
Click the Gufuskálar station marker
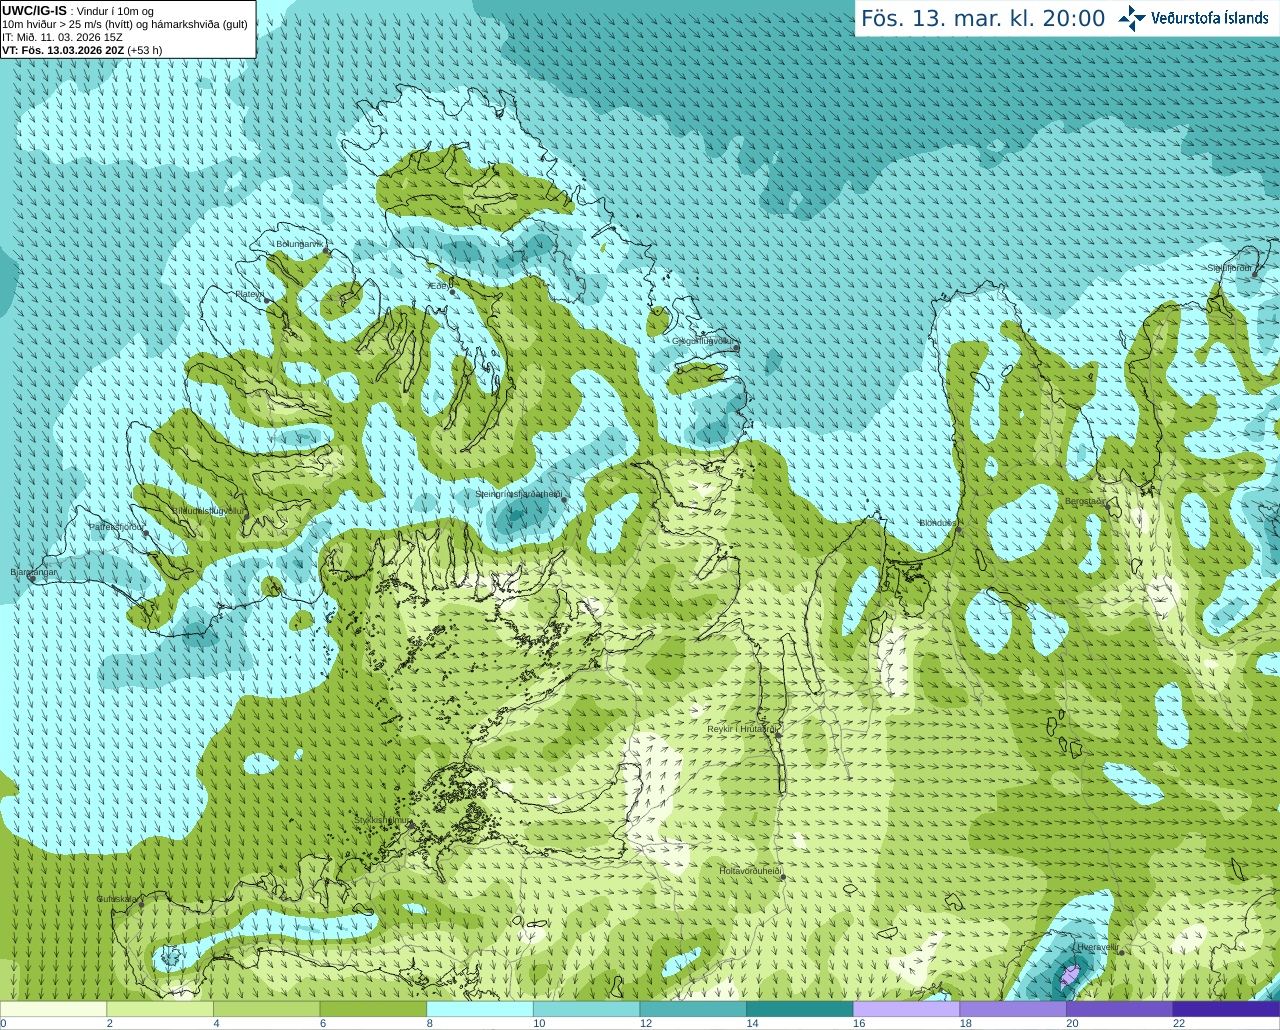coord(141,905)
